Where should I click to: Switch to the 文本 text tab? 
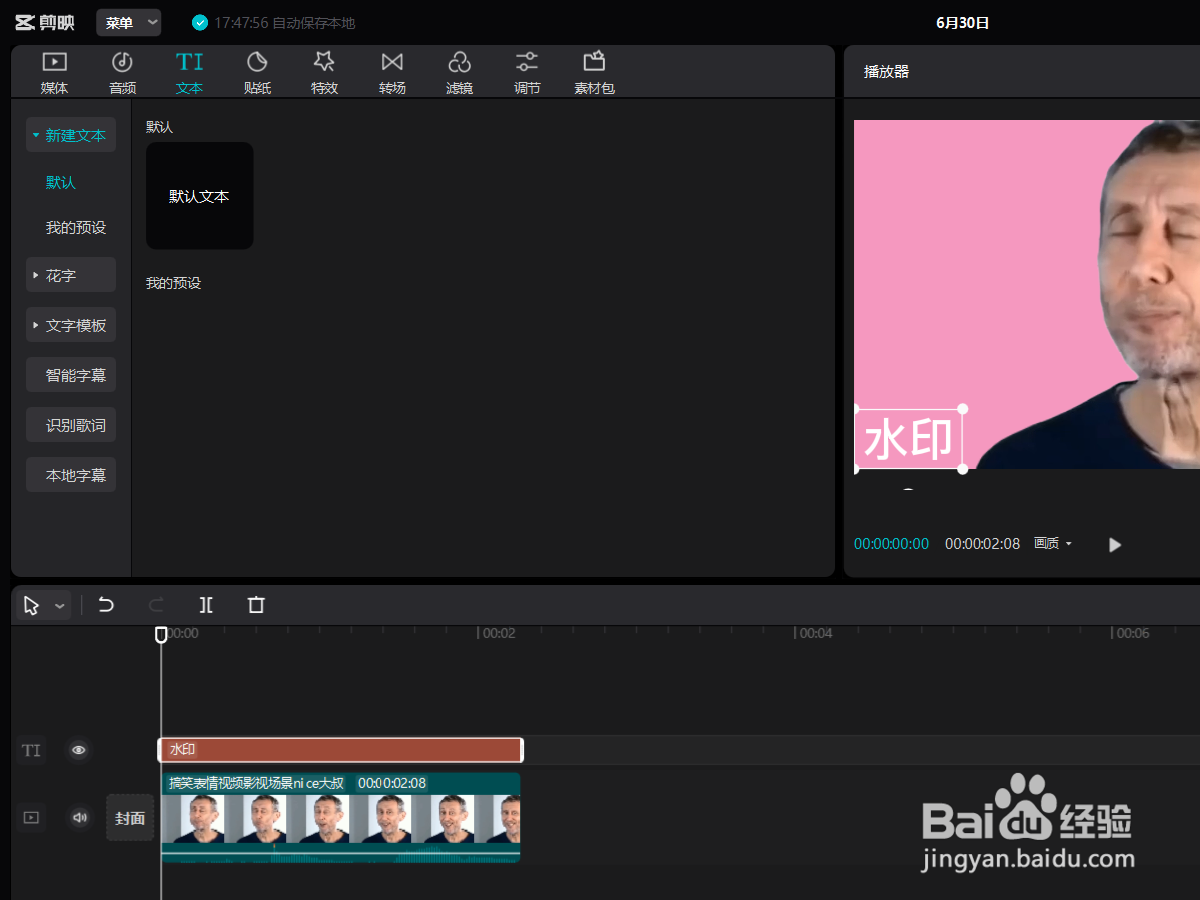coord(189,73)
